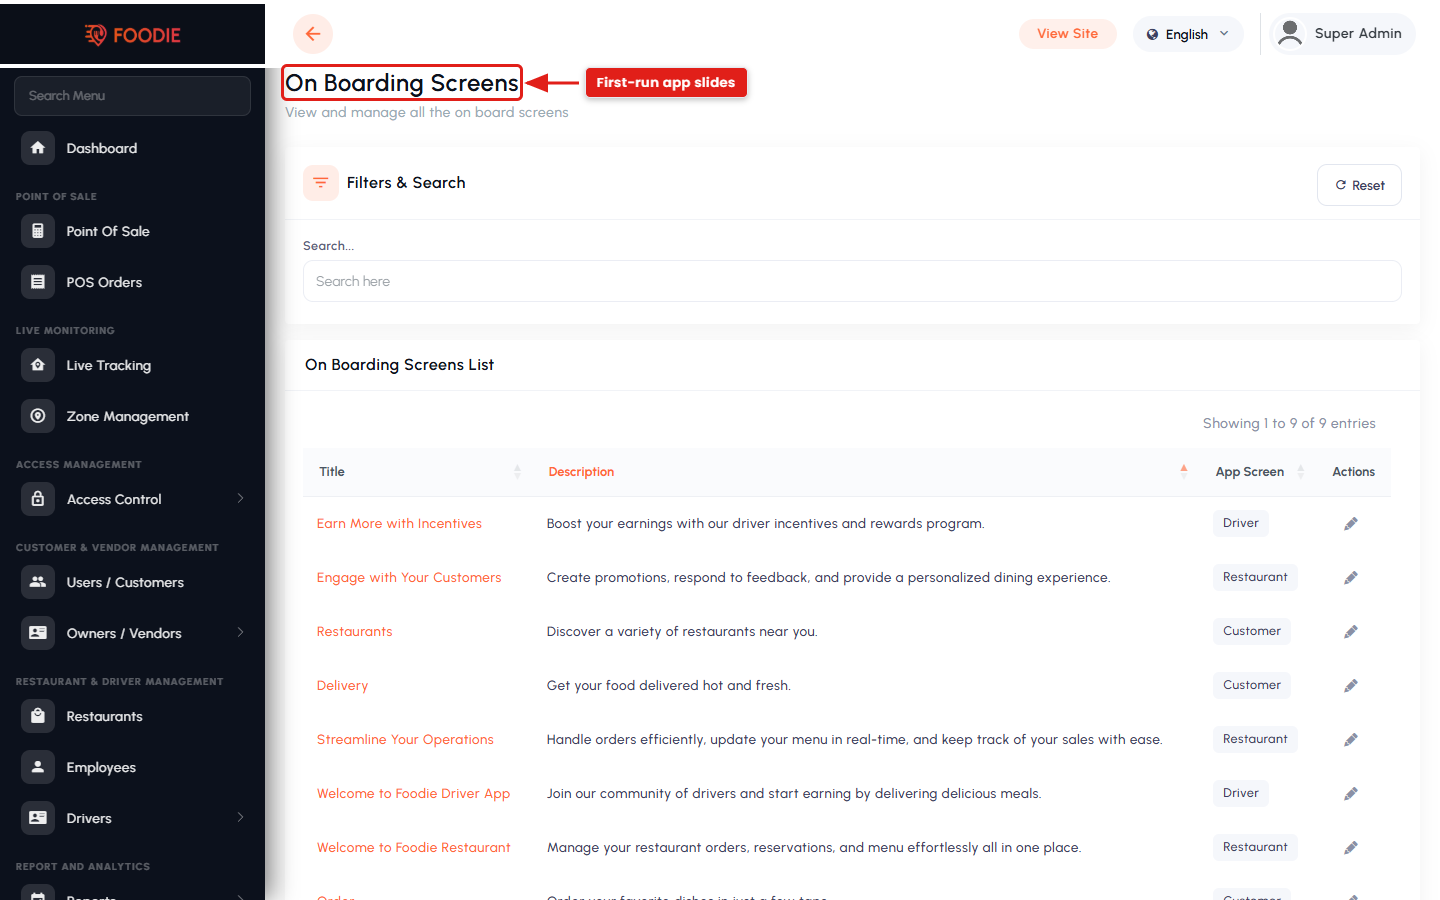1440x900 pixels.
Task: Open the Dashboard home icon
Action: 38,148
